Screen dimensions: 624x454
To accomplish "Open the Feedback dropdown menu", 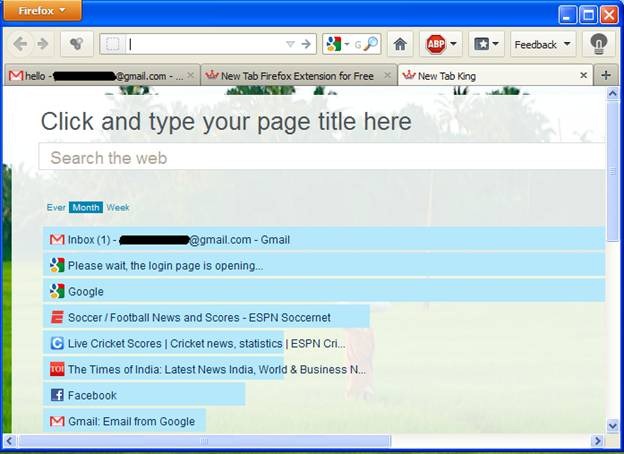I will [543, 44].
